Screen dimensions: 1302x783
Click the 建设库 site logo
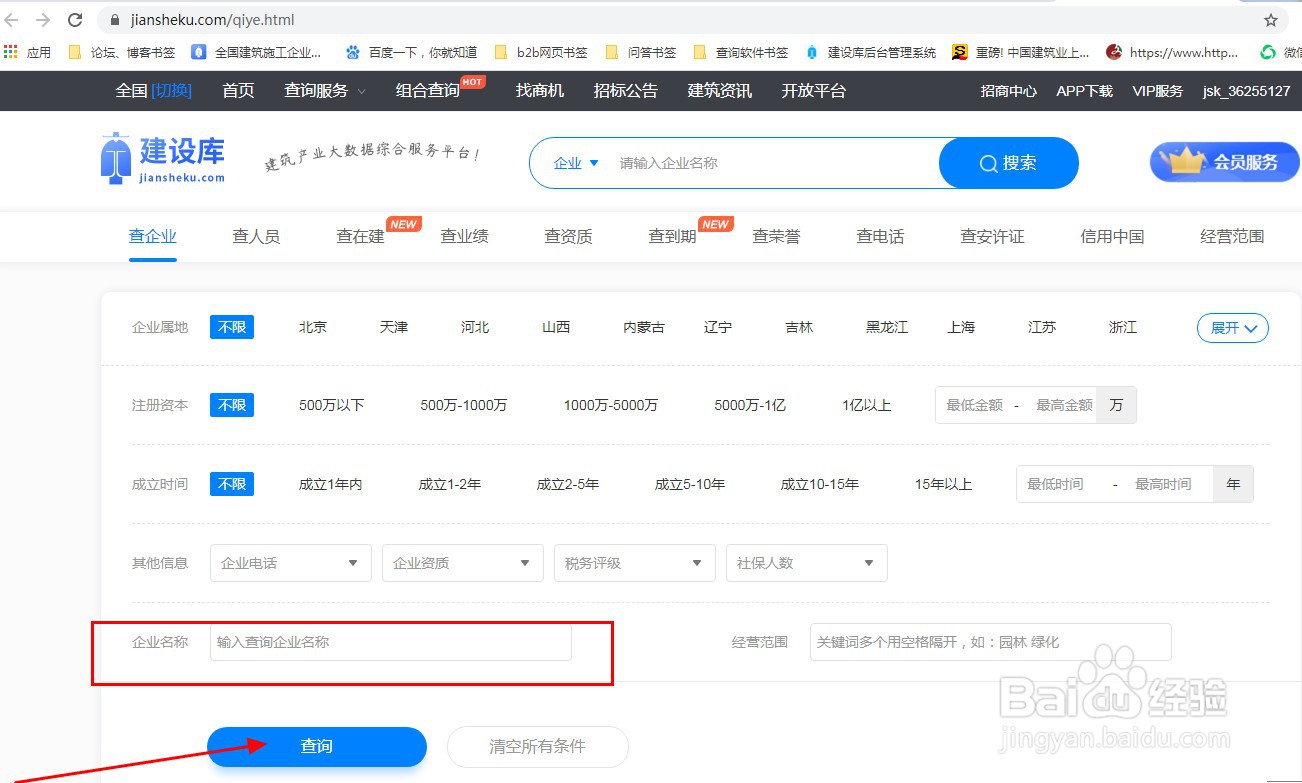[163, 158]
